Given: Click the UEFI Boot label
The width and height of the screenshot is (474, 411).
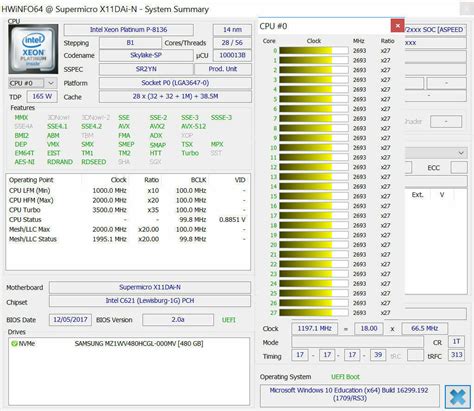Looking at the screenshot, I should tap(345, 377).
